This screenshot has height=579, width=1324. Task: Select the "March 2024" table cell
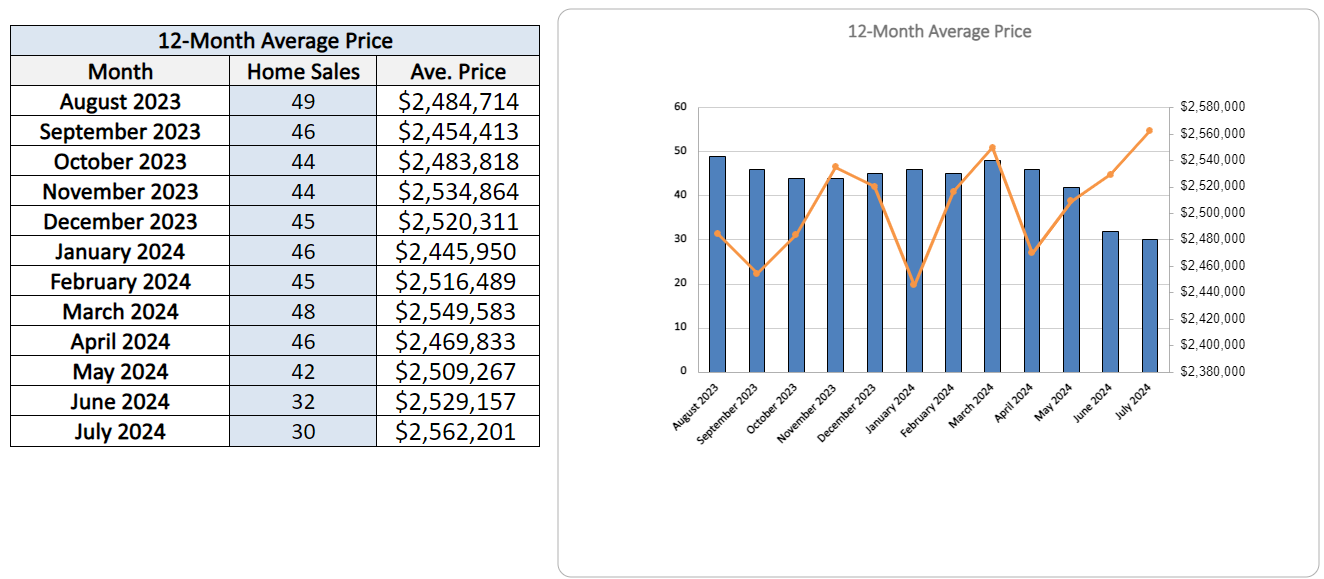click(x=120, y=311)
